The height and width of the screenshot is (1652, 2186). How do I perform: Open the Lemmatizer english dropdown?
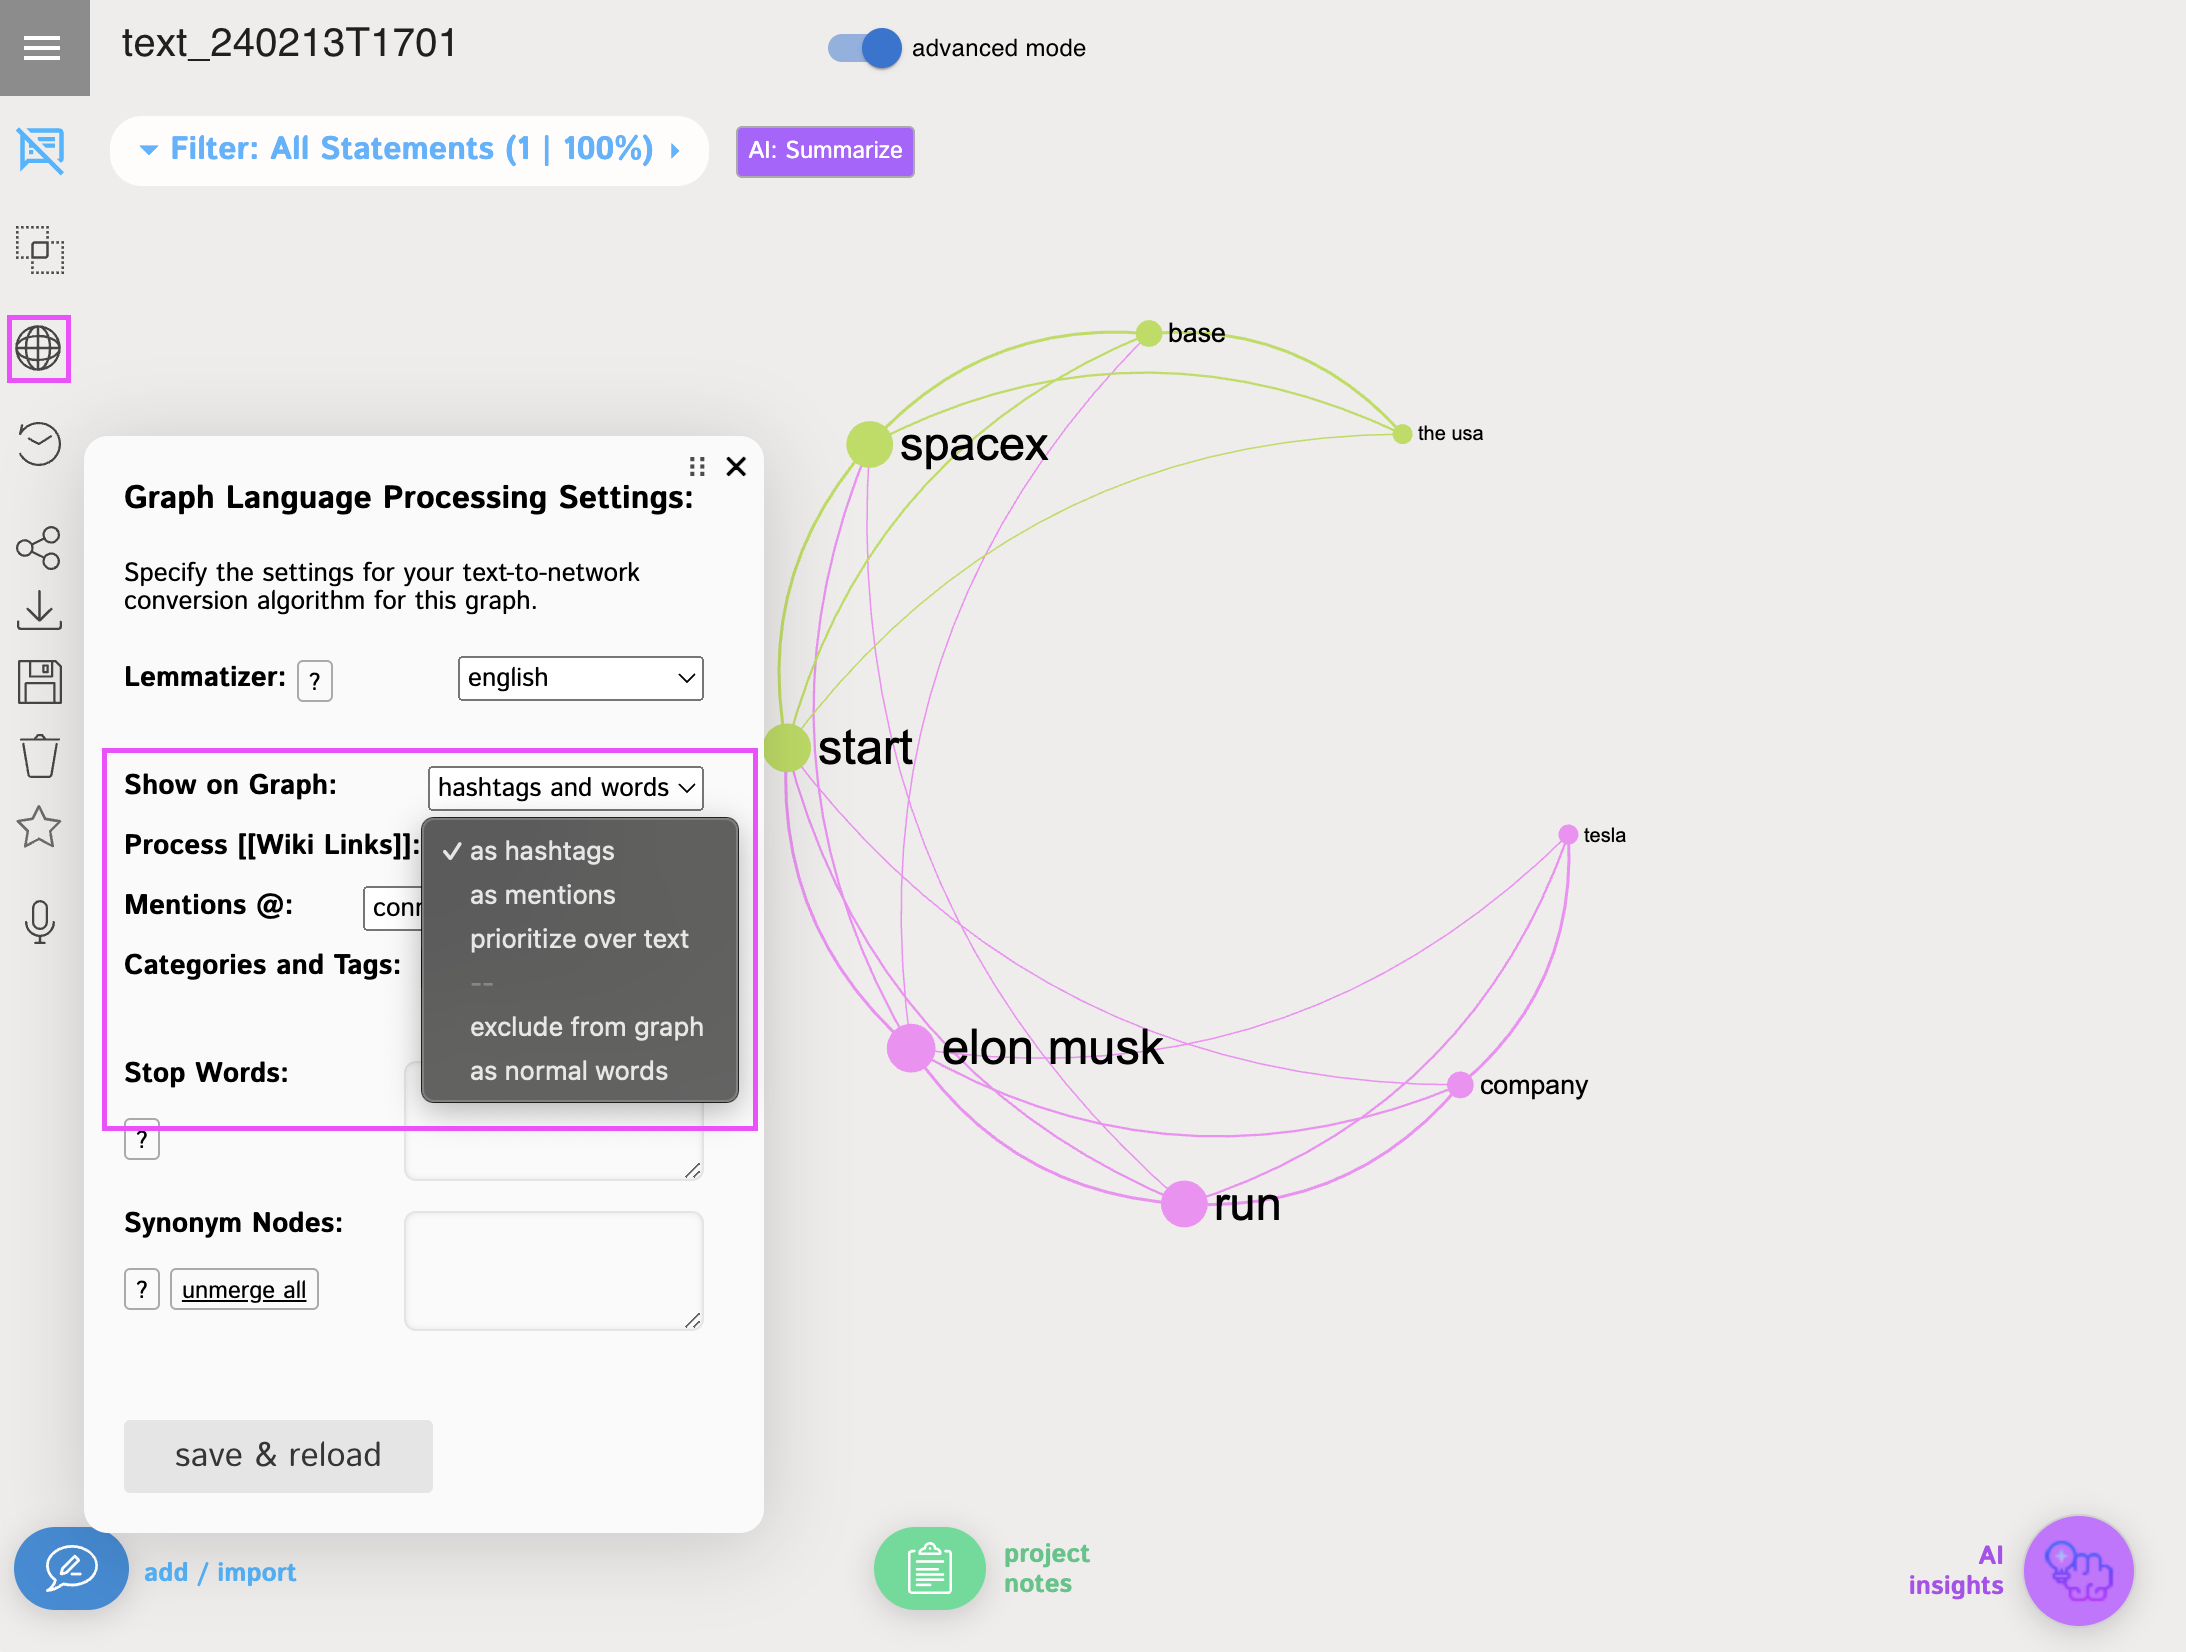tap(581, 678)
